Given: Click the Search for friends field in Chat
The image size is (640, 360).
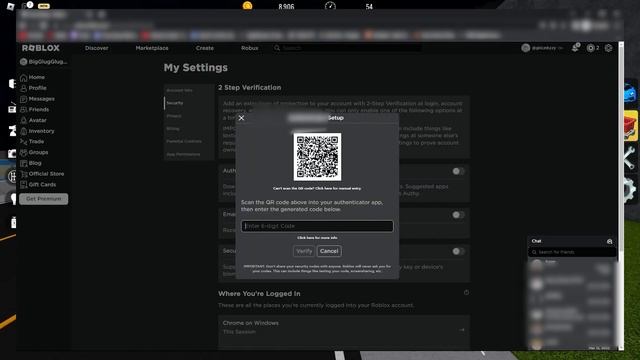Looking at the screenshot, I should tap(572, 252).
